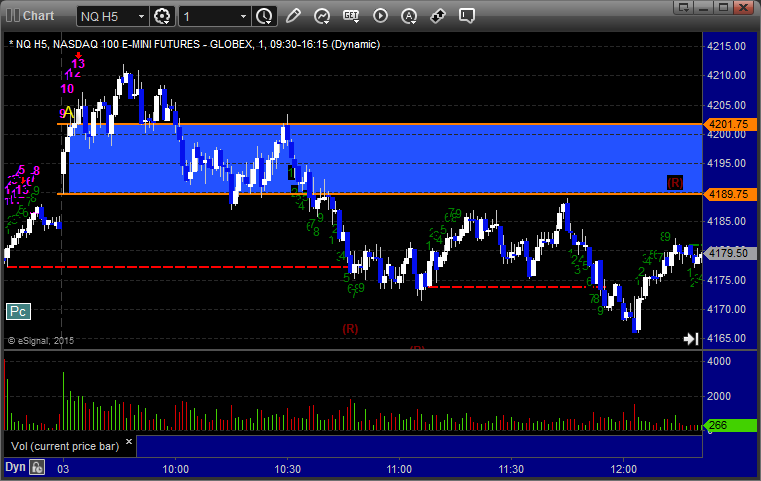Click the 4000 volume axis label
Image resolution: width=761 pixels, height=481 pixels.
pyautogui.click(x=719, y=361)
